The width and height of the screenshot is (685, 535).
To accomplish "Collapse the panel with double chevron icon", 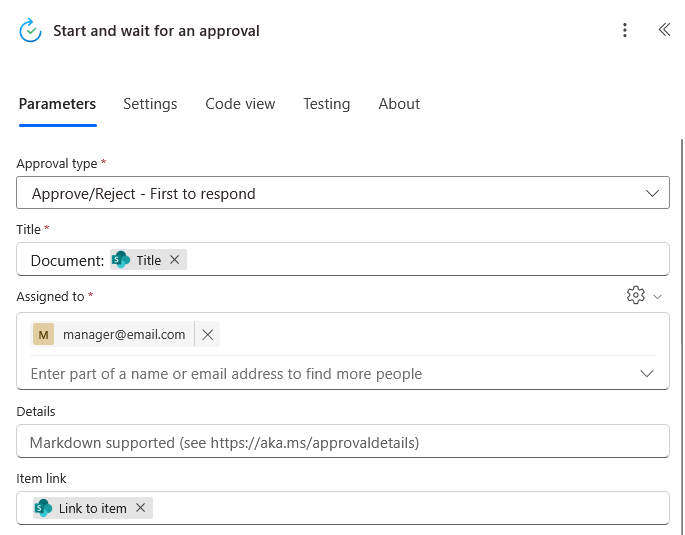I will (664, 30).
